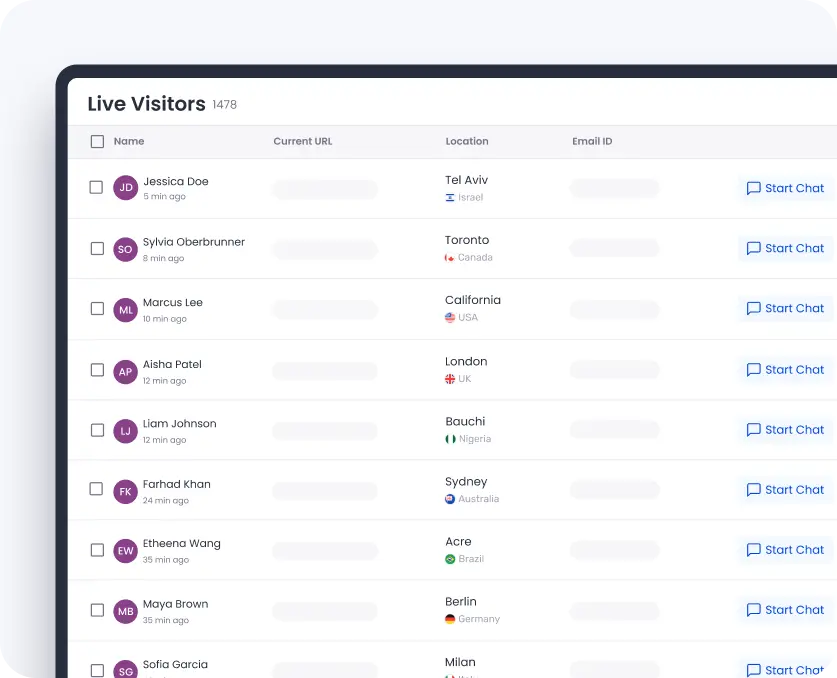The width and height of the screenshot is (837, 678).
Task: Tick the Sofia Garcia checkbox
Action: point(97,671)
